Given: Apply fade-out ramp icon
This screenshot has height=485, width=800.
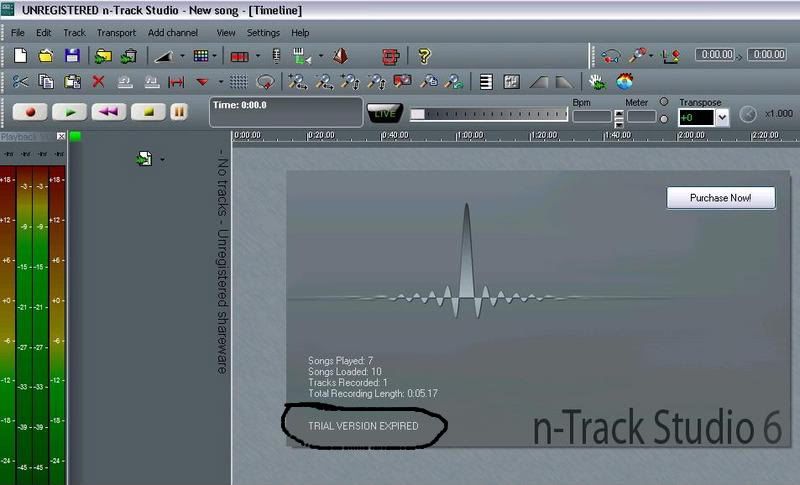Looking at the screenshot, I should click(x=564, y=82).
